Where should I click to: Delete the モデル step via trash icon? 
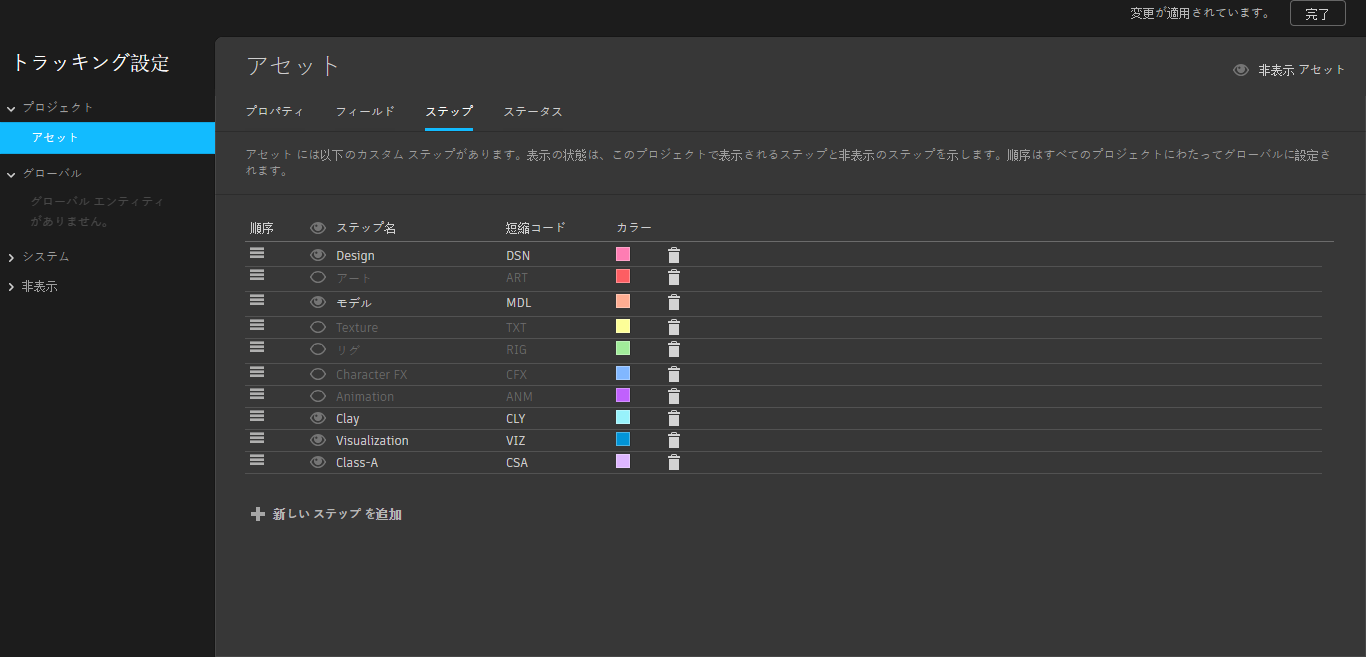click(674, 302)
